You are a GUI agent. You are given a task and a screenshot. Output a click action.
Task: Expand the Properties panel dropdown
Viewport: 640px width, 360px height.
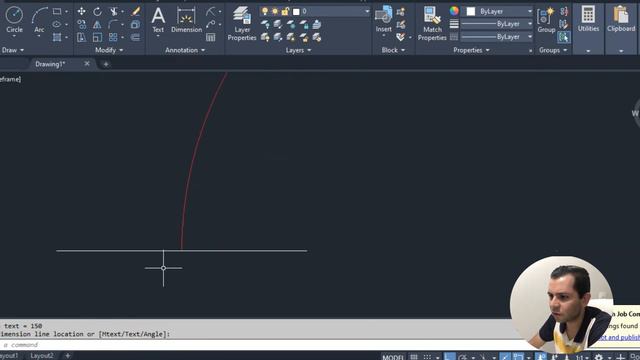pos(471,50)
